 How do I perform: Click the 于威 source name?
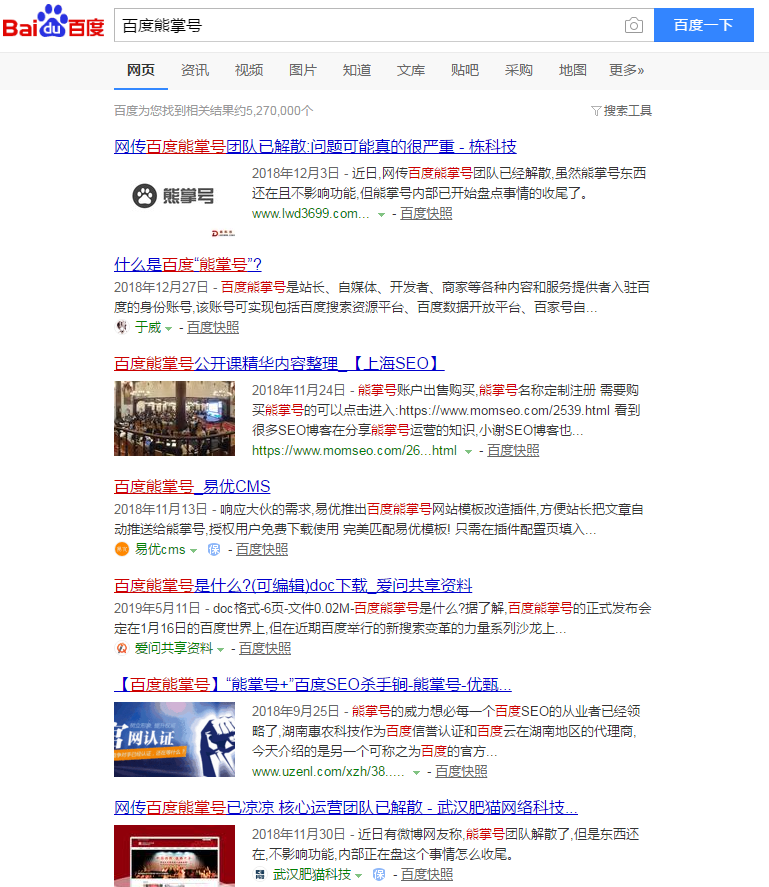(148, 328)
